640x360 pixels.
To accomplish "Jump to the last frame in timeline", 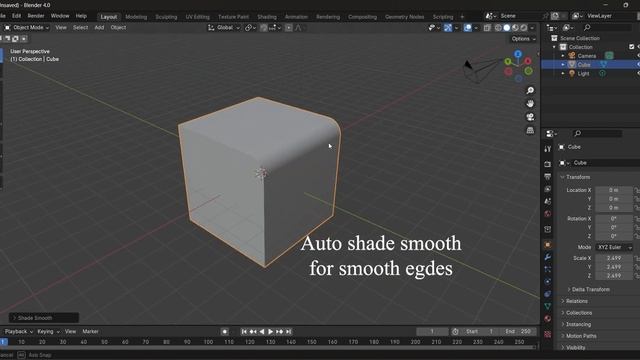I will point(289,332).
